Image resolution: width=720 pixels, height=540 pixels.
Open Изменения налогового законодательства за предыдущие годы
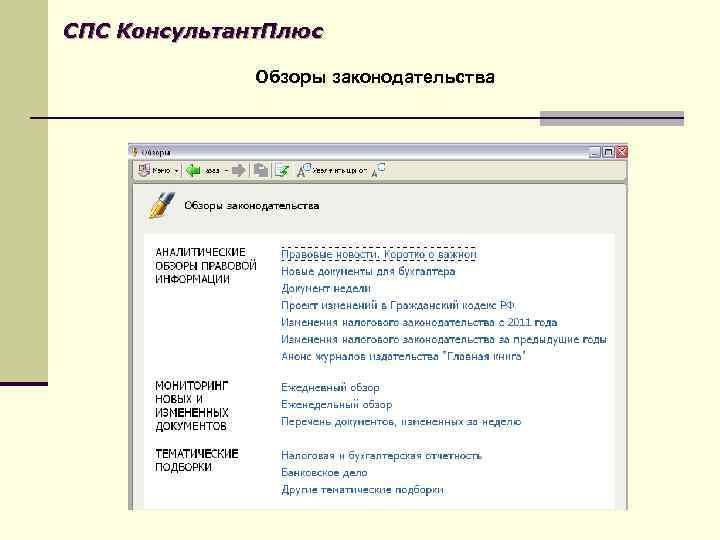point(444,339)
